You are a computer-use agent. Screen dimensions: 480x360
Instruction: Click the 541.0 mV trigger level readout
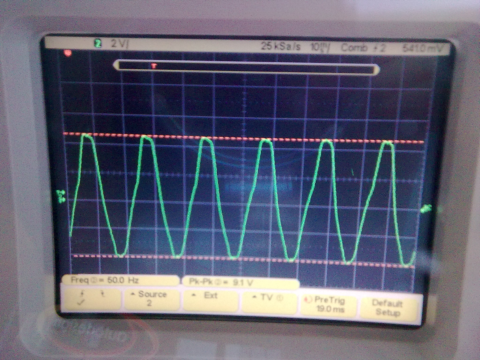pyautogui.click(x=423, y=49)
